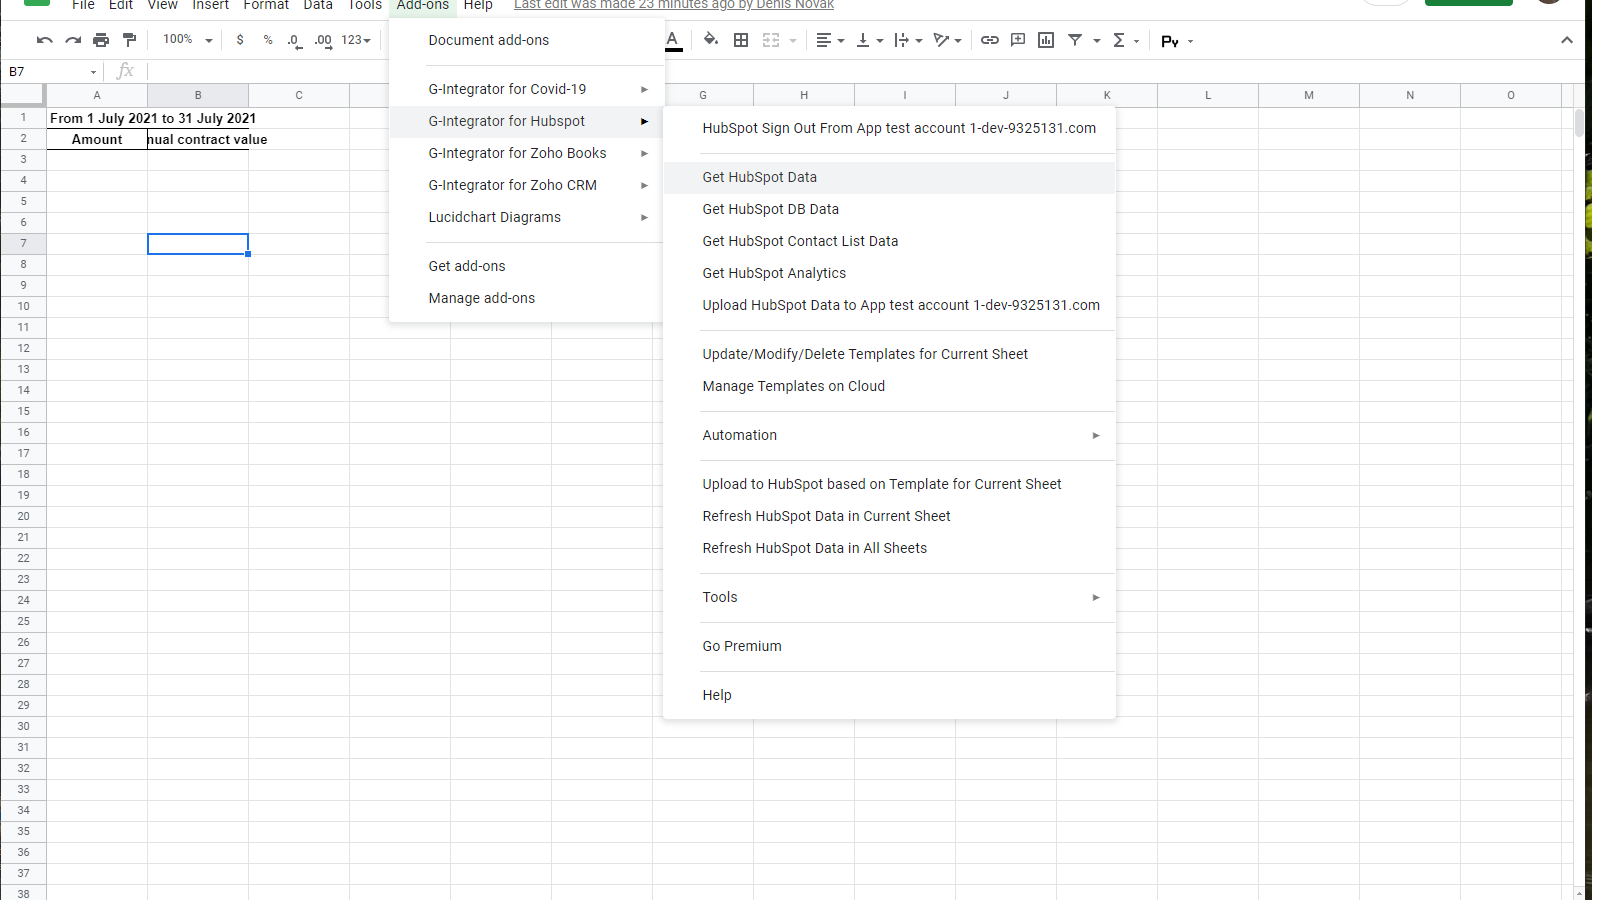Increase decimal places icon
The image size is (1600, 900).
point(323,40)
